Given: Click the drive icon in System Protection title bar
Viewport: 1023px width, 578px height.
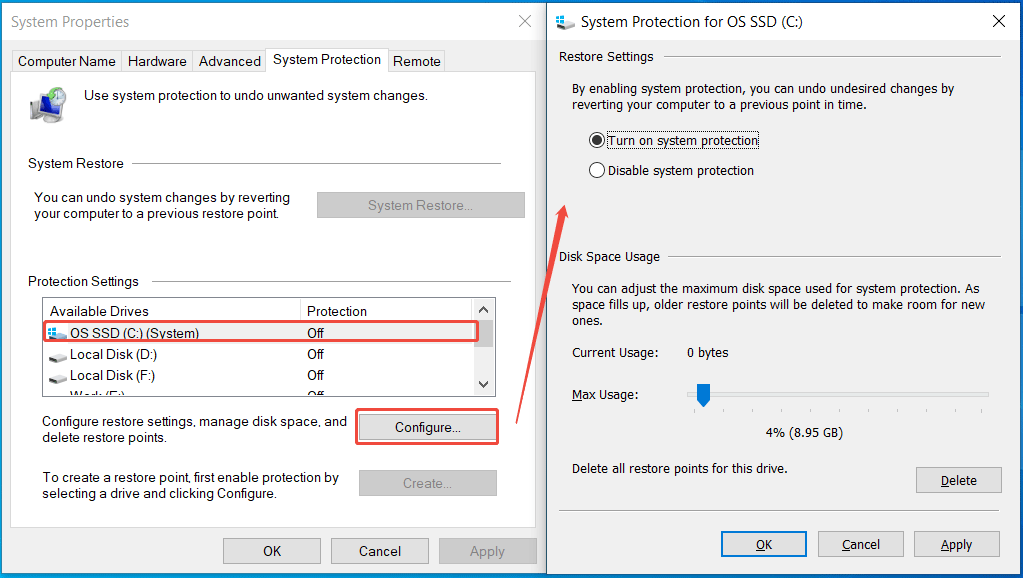Looking at the screenshot, I should 564,21.
